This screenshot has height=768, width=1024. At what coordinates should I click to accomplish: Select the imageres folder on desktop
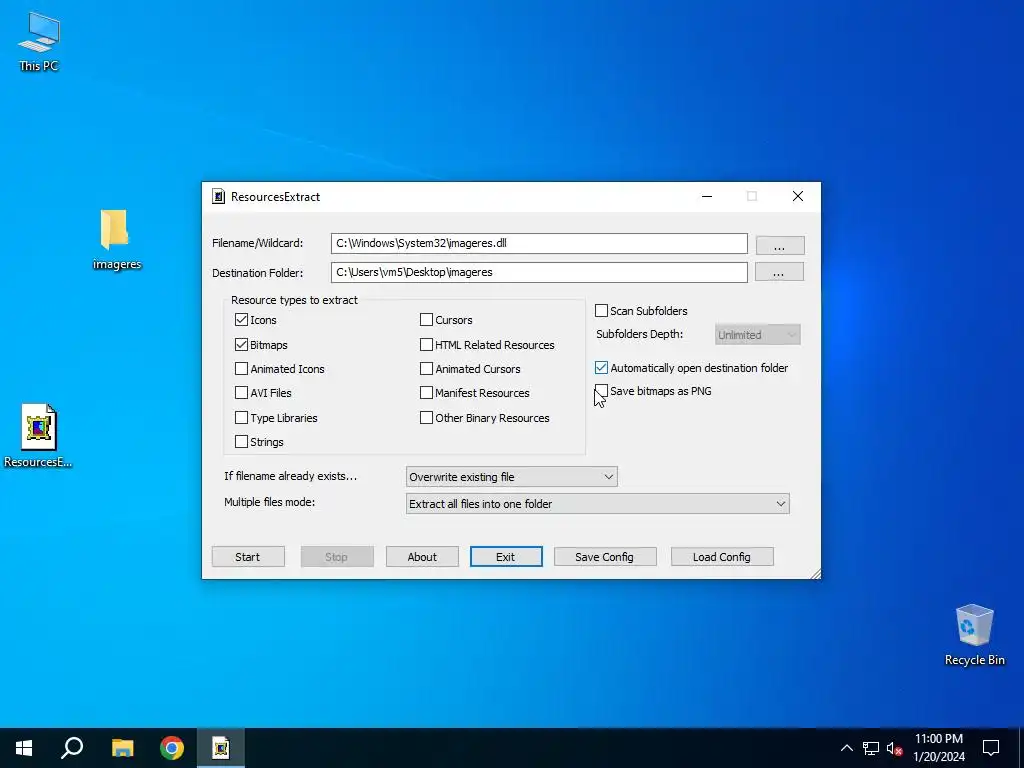[x=116, y=239]
